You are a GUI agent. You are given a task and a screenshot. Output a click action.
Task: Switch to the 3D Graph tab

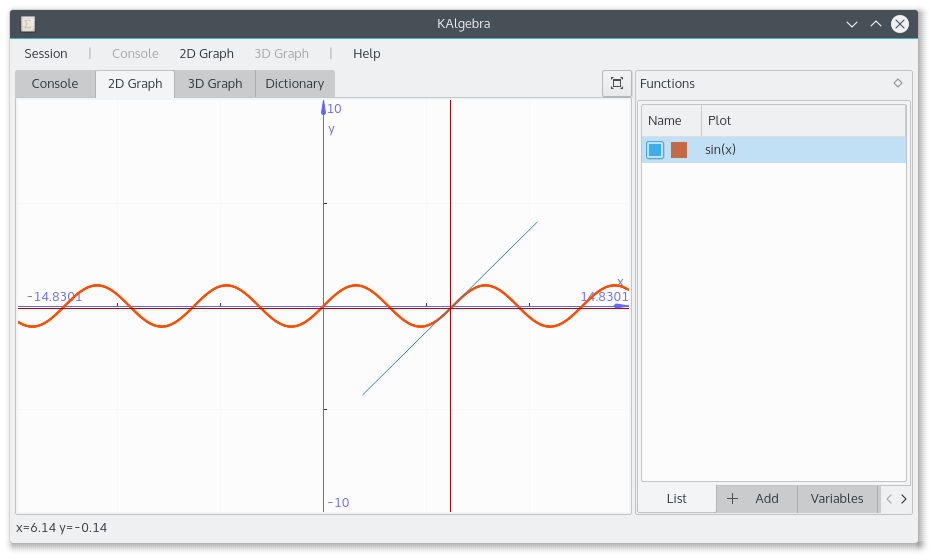tap(215, 84)
